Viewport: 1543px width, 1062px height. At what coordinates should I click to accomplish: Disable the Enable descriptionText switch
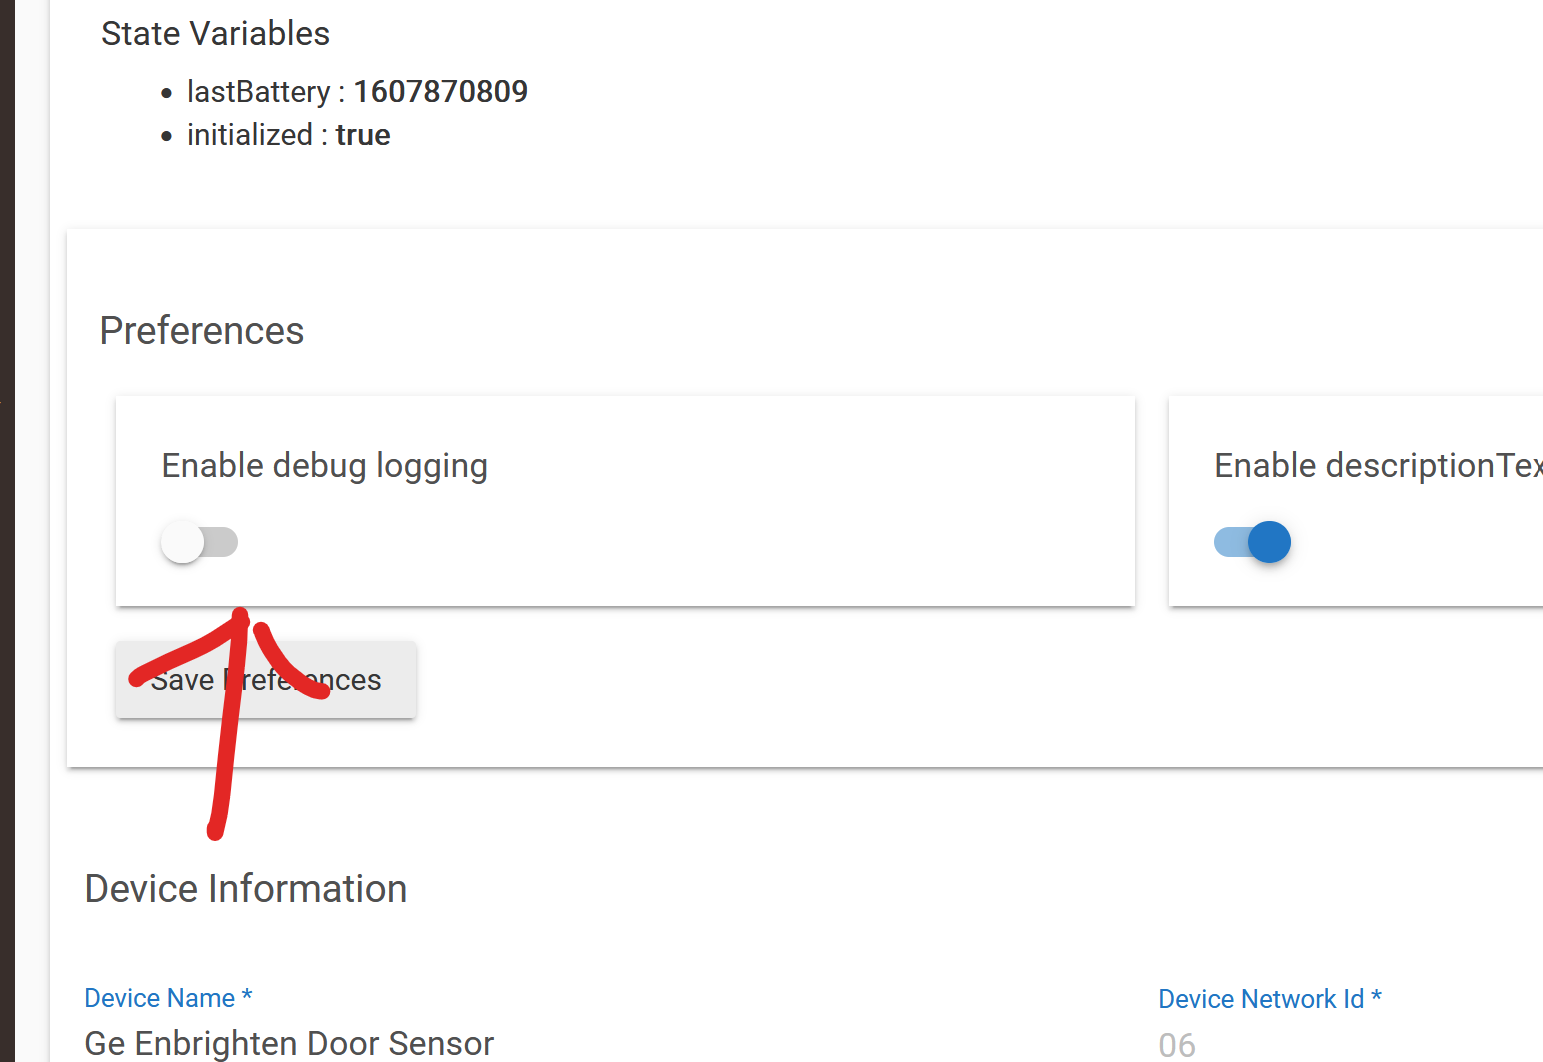tap(1252, 542)
